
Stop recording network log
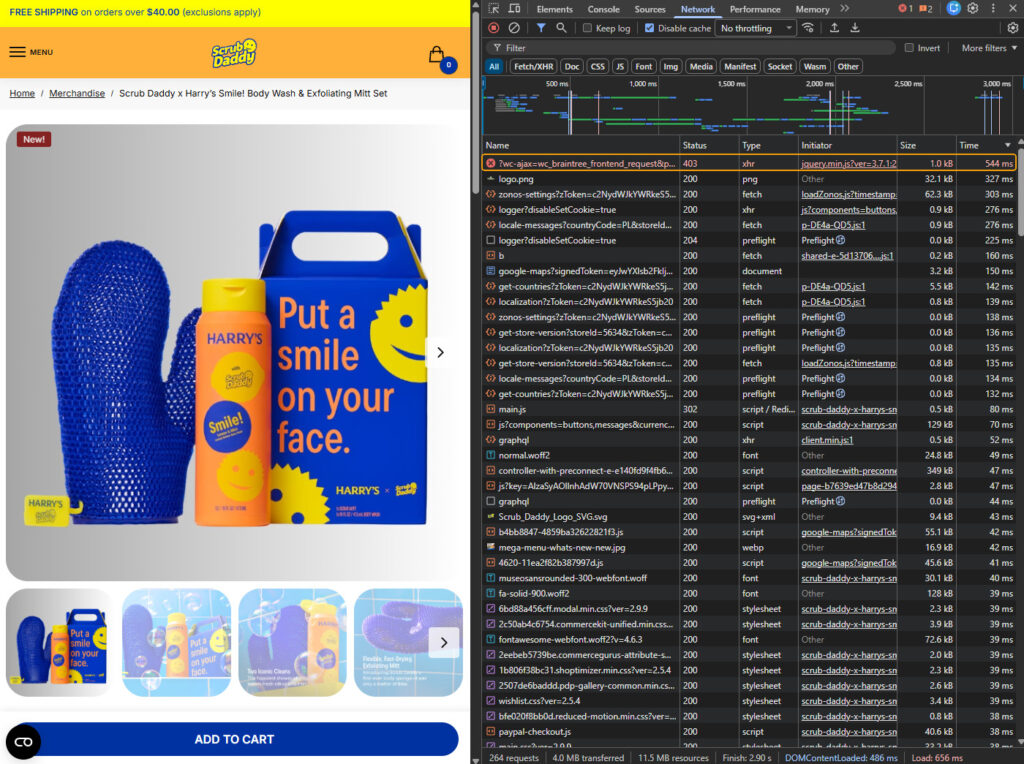point(494,28)
